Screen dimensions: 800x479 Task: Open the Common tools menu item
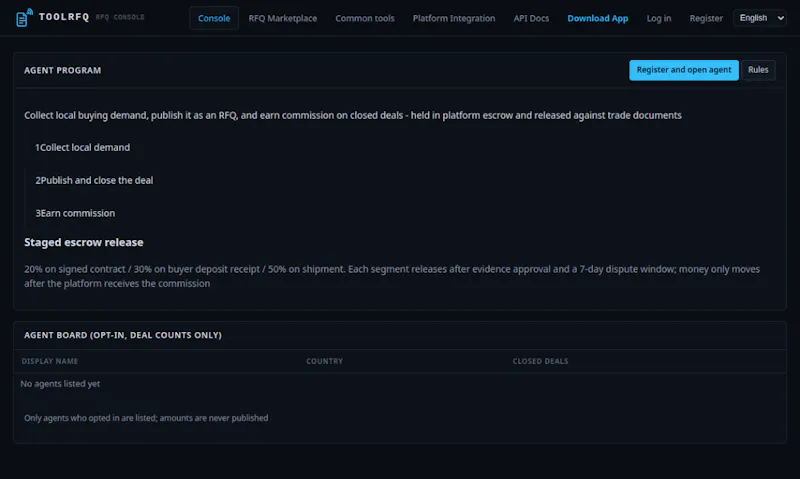pyautogui.click(x=365, y=18)
